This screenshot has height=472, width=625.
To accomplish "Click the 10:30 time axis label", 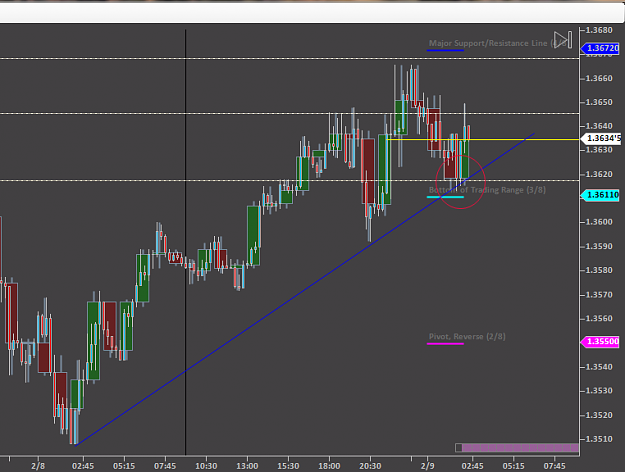I will 206,466.
